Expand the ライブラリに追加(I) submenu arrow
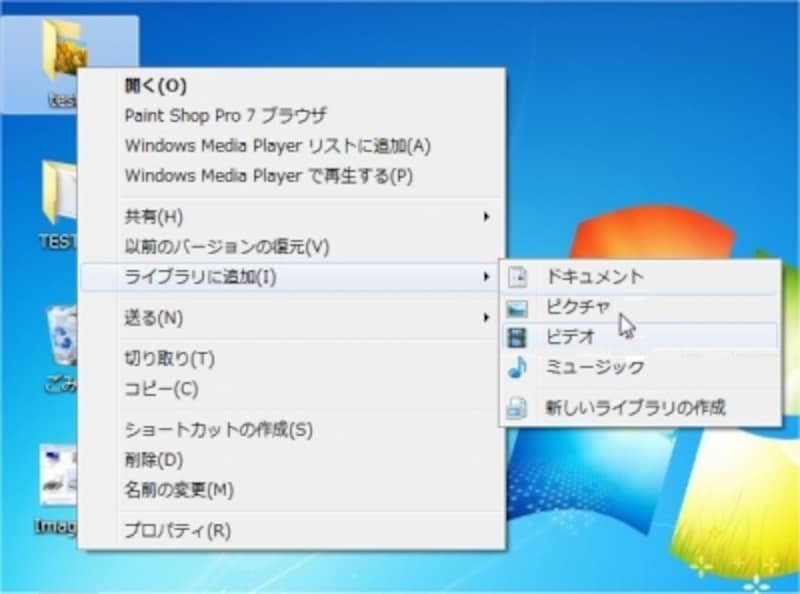Viewport: 800px width, 594px height. click(x=486, y=277)
